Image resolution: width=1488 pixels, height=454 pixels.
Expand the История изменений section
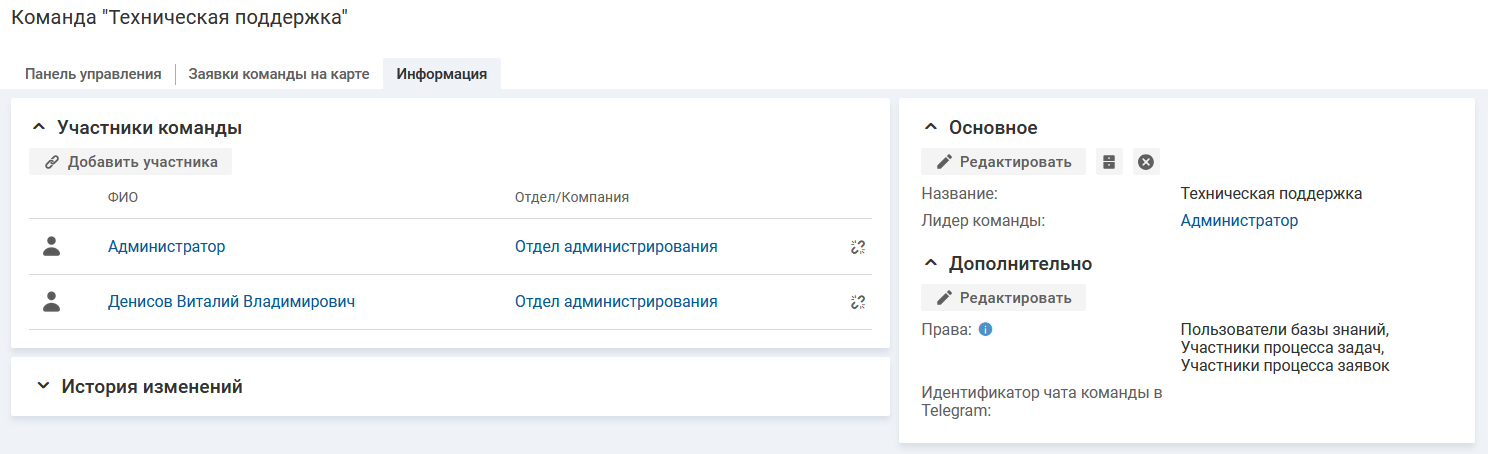tap(42, 386)
